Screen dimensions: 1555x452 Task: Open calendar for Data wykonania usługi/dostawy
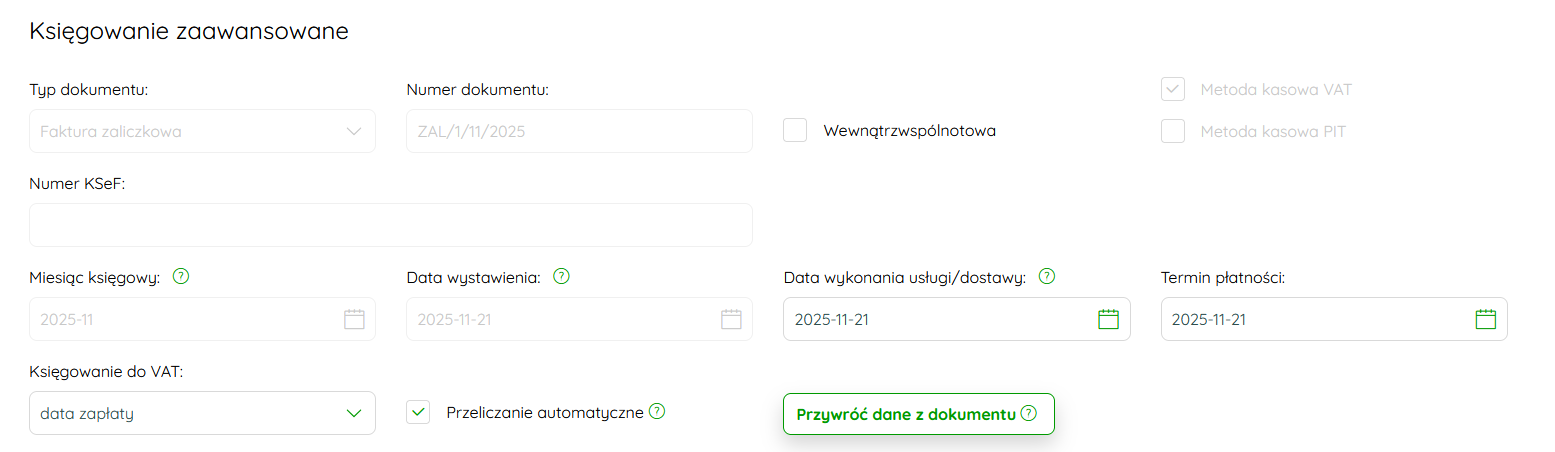(x=1108, y=320)
